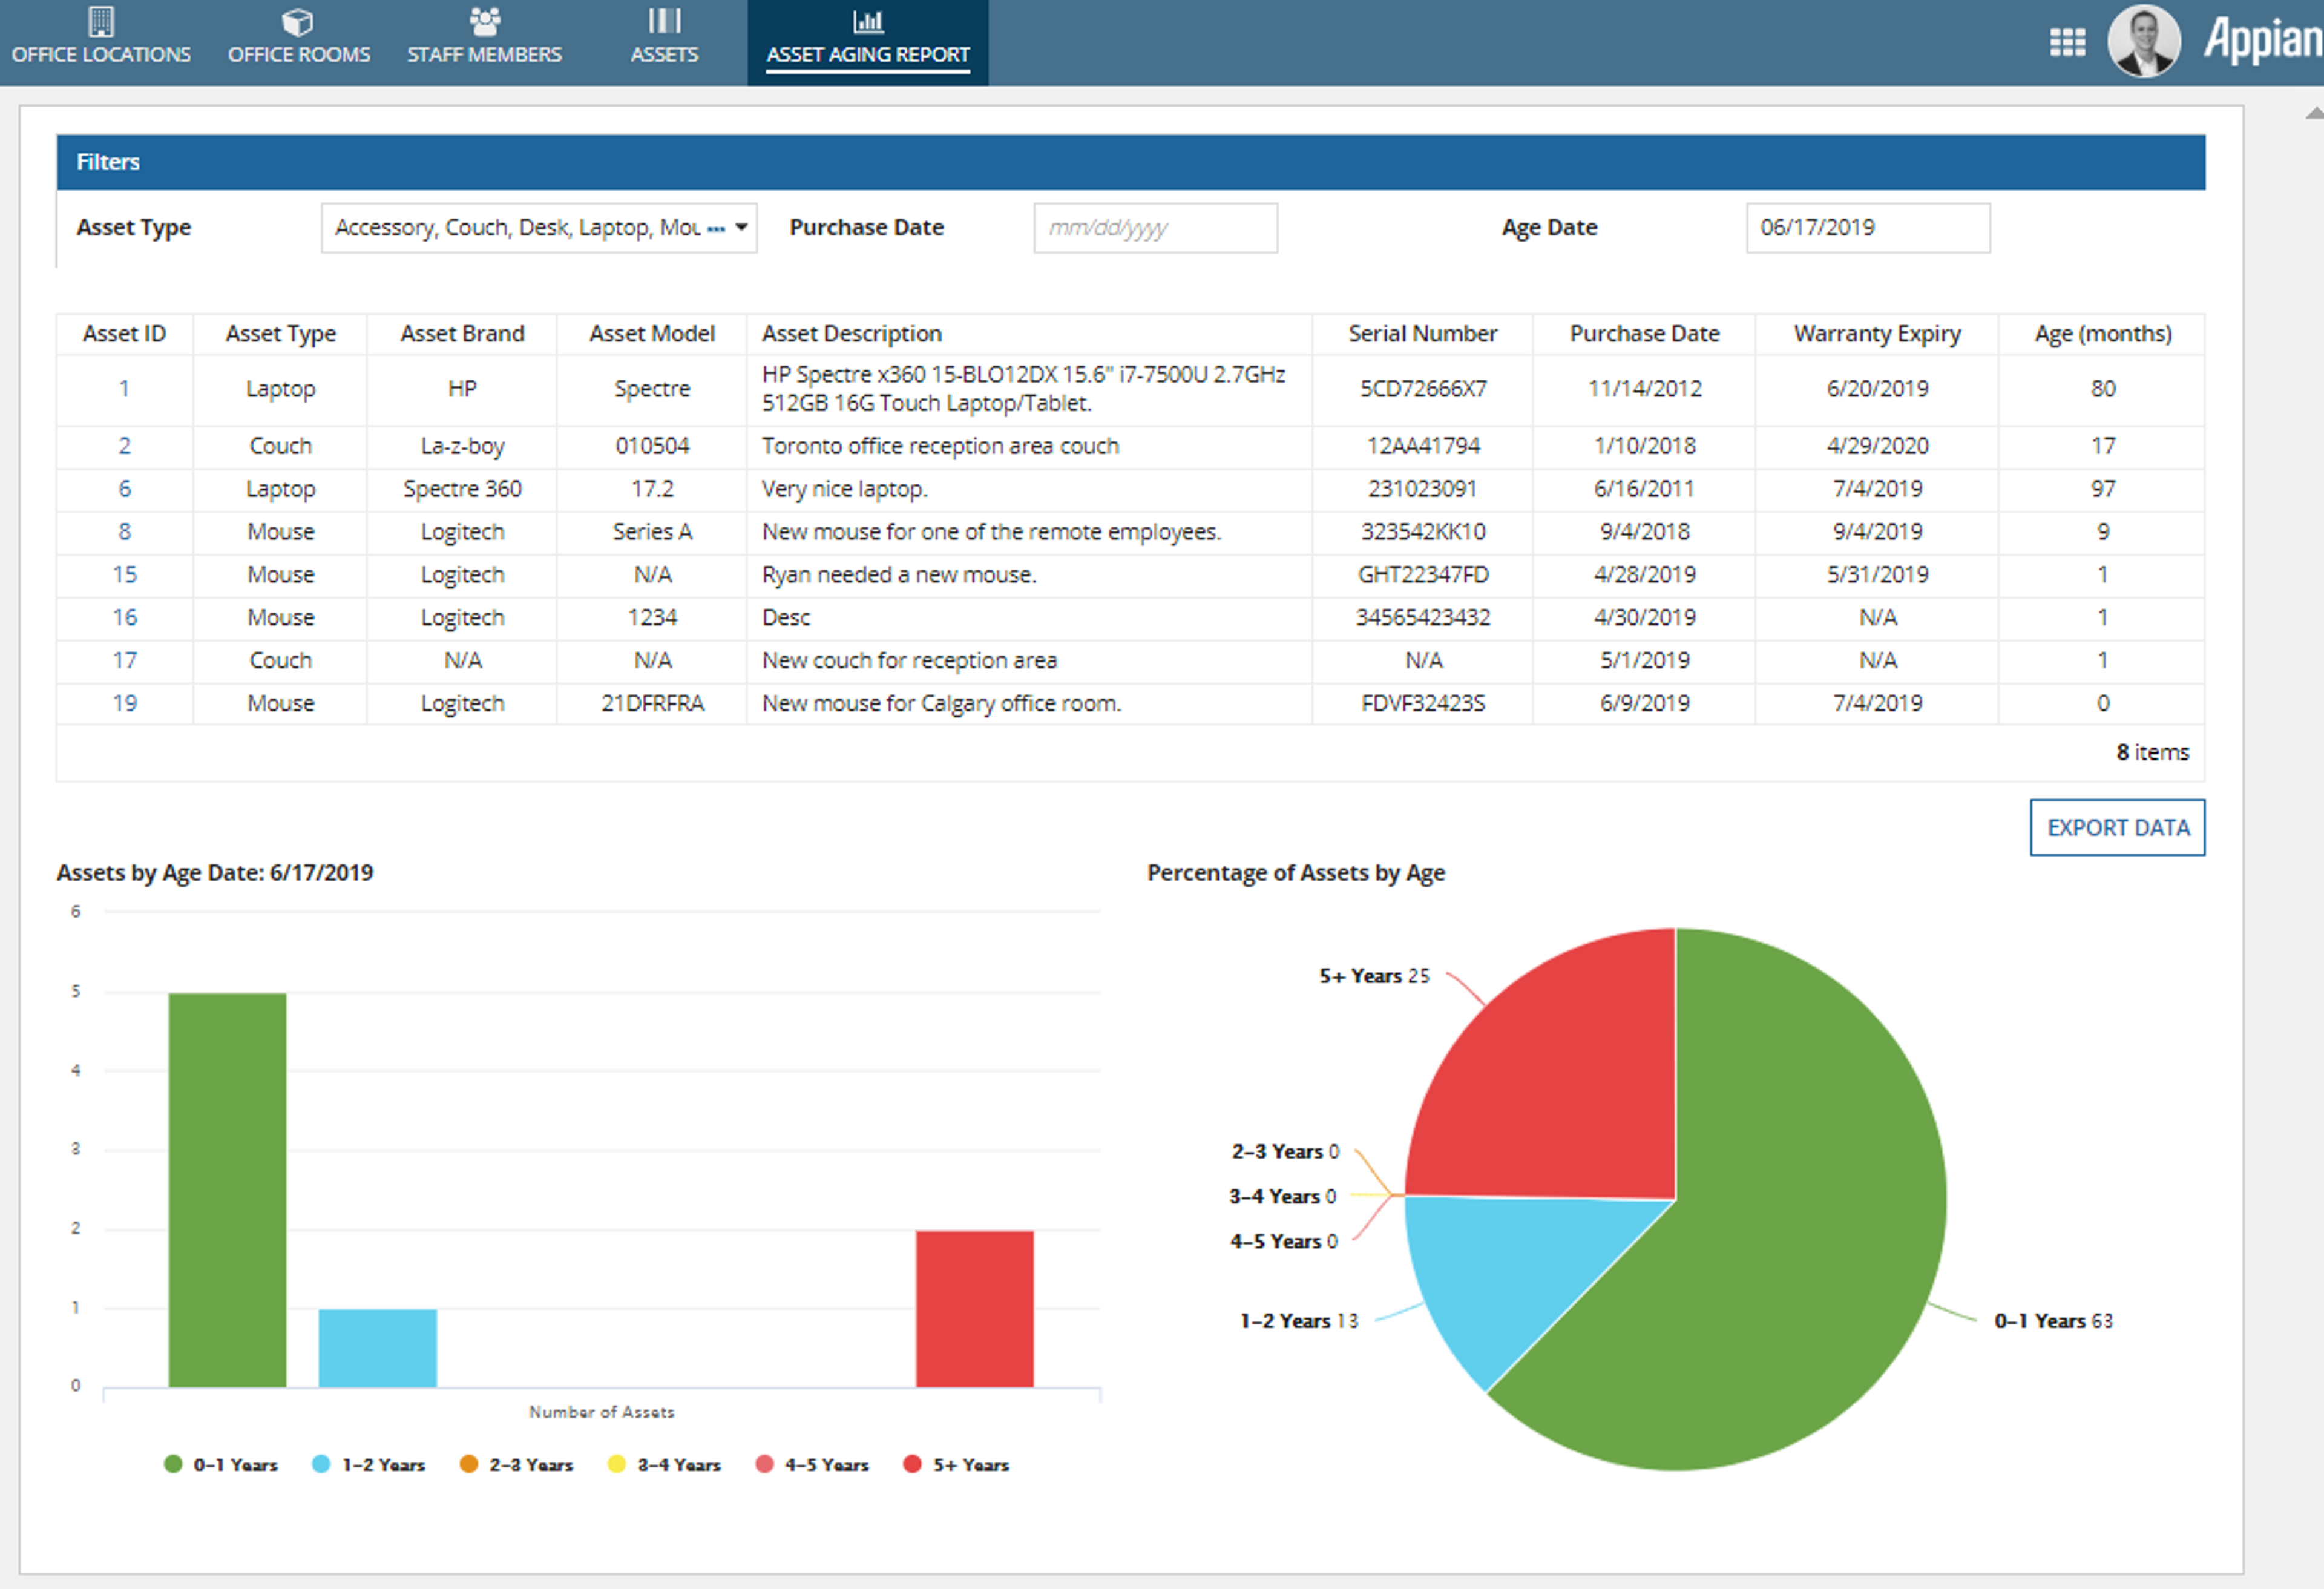Open asset ID 17 link

124,661
